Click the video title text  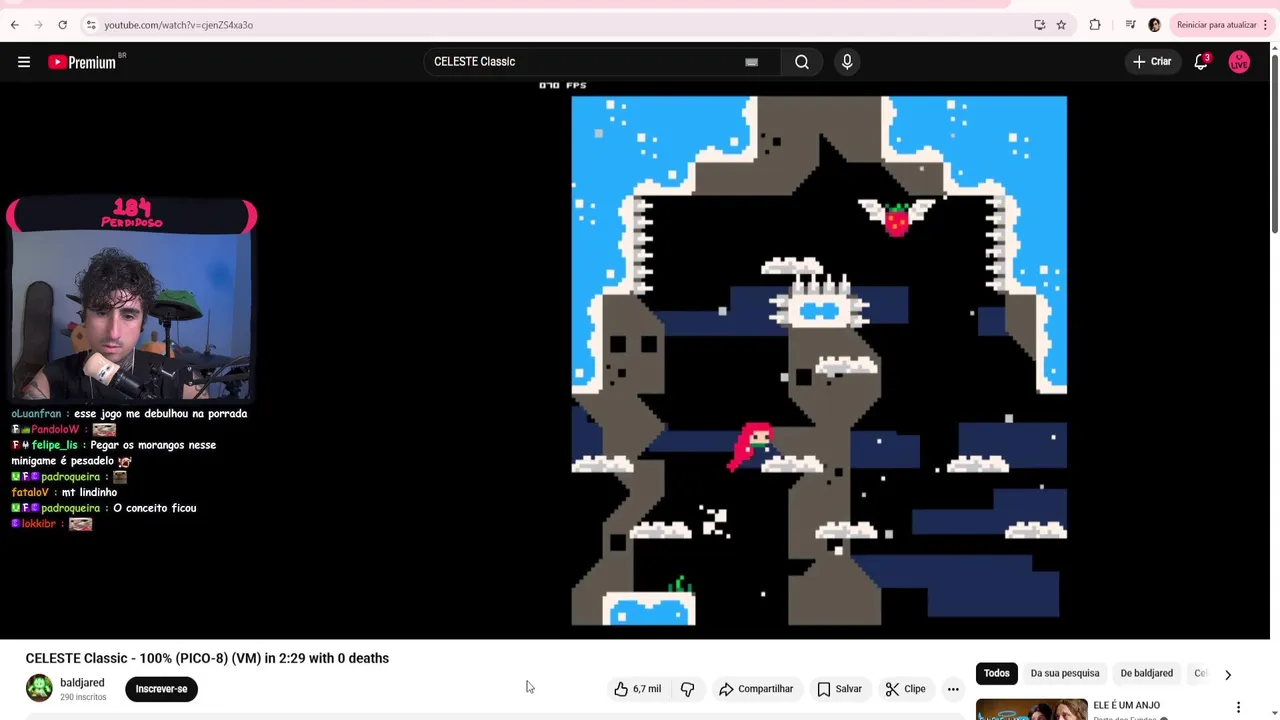tap(207, 658)
